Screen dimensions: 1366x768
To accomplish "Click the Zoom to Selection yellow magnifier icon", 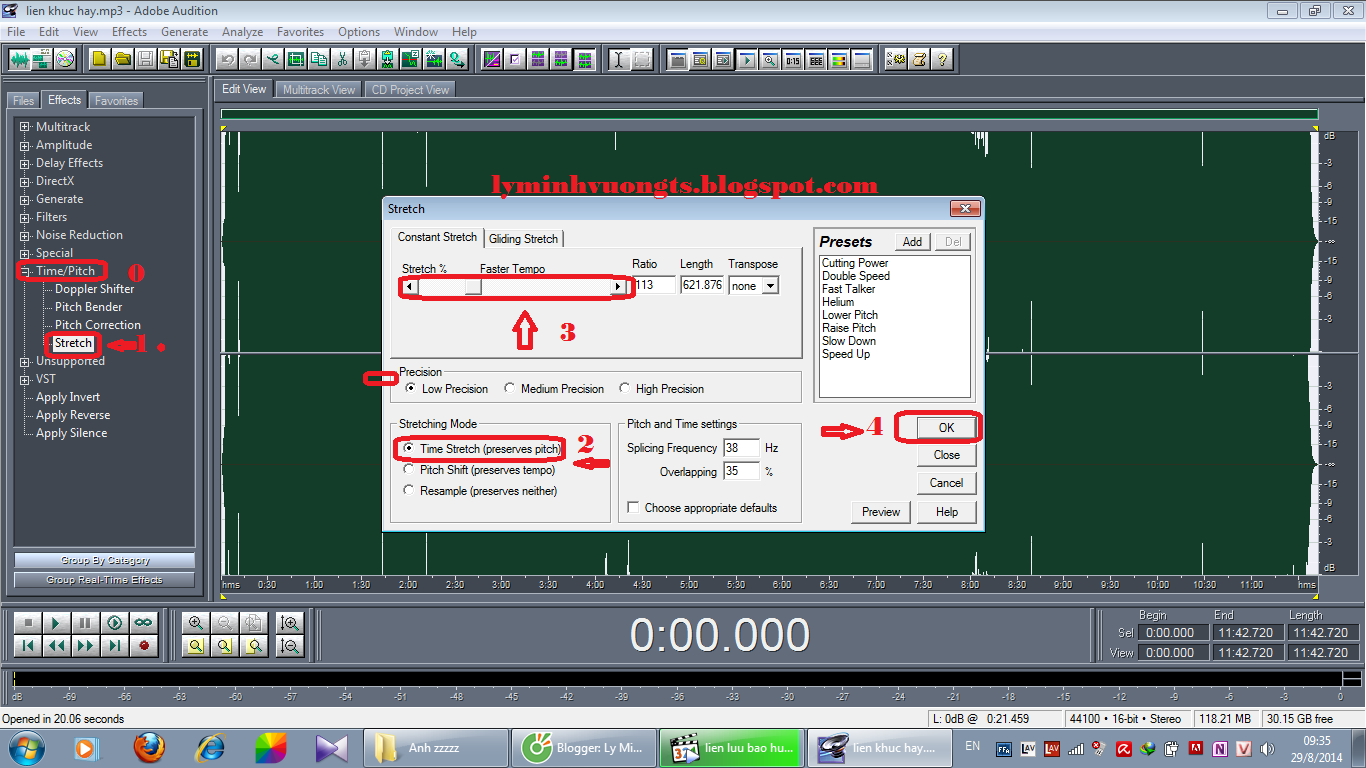I will click(196, 646).
